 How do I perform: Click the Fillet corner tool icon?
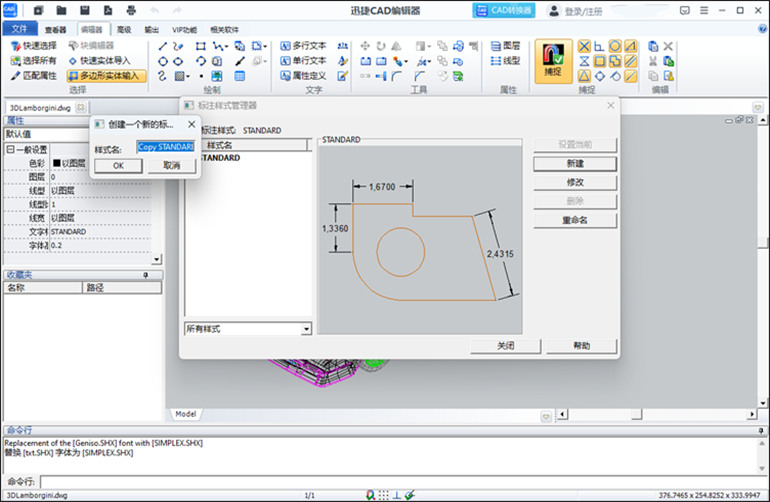[x=397, y=76]
